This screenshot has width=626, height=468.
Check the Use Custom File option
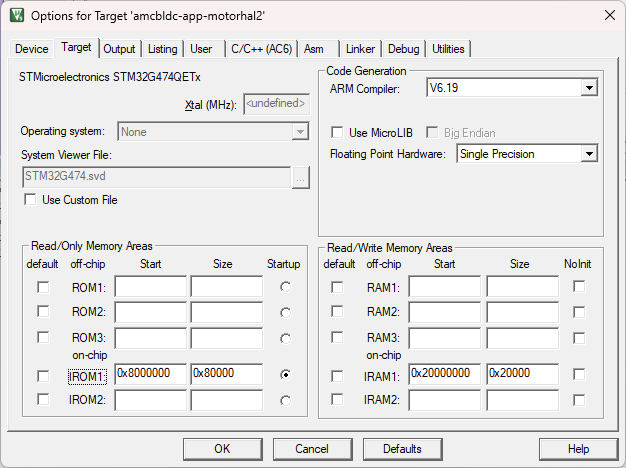click(x=30, y=199)
